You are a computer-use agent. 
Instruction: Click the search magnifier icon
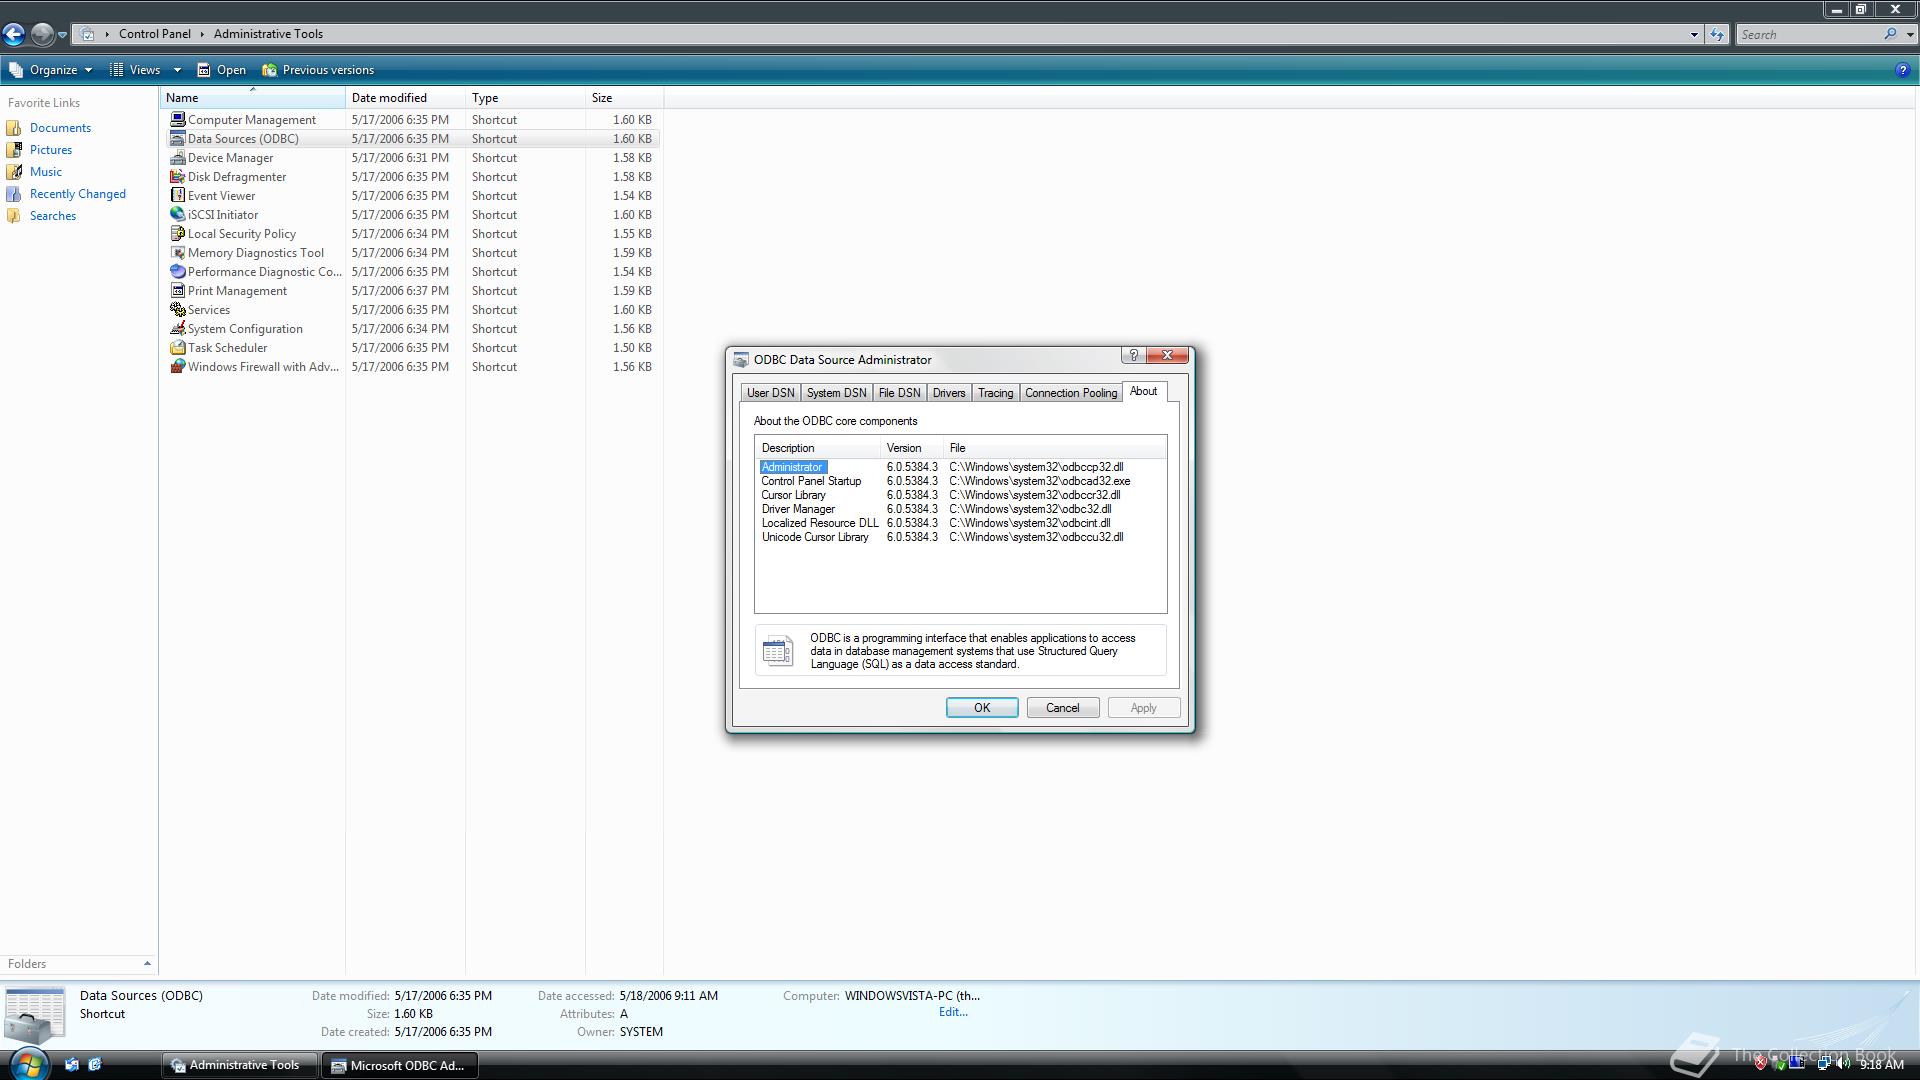[x=1890, y=34]
